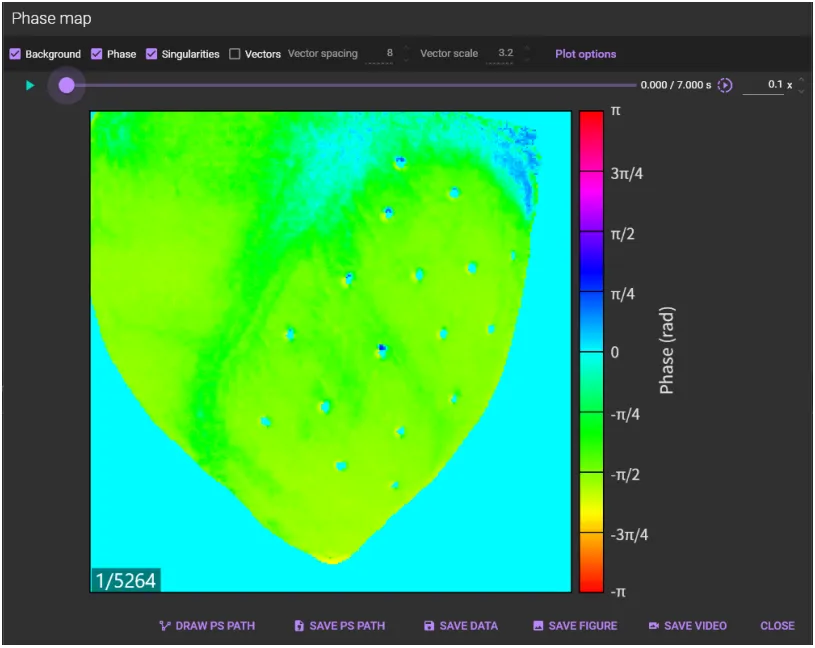The image size is (815, 648).
Task: Click the playback speed icon beside the time
Action: coord(726,85)
